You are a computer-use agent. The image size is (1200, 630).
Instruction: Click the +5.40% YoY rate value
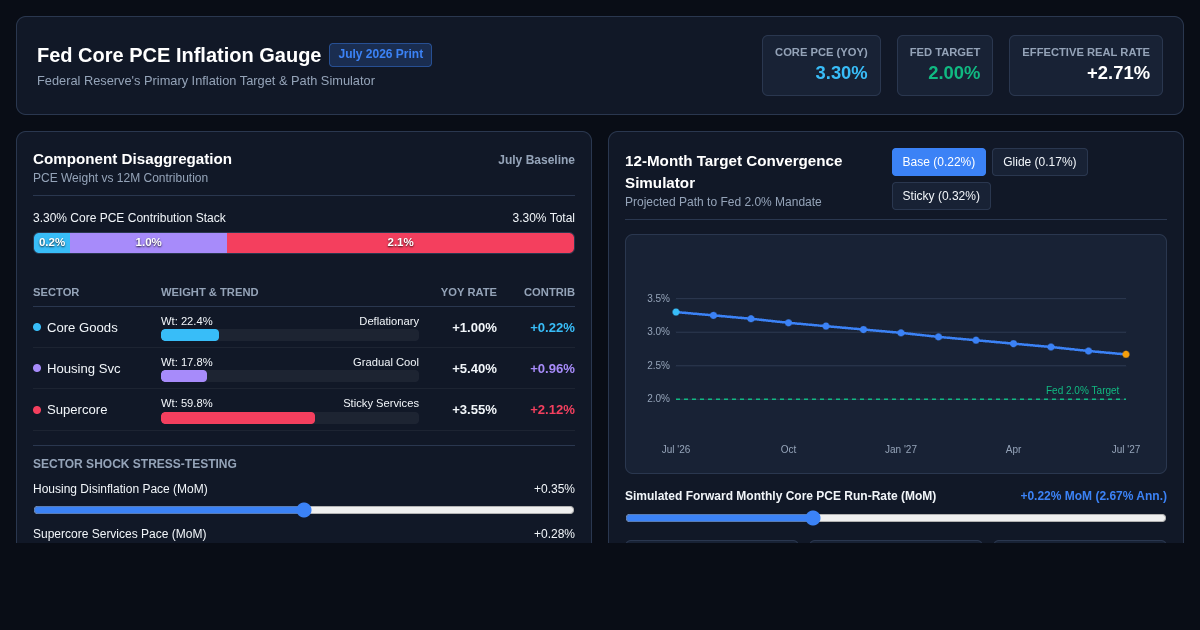click(474, 368)
